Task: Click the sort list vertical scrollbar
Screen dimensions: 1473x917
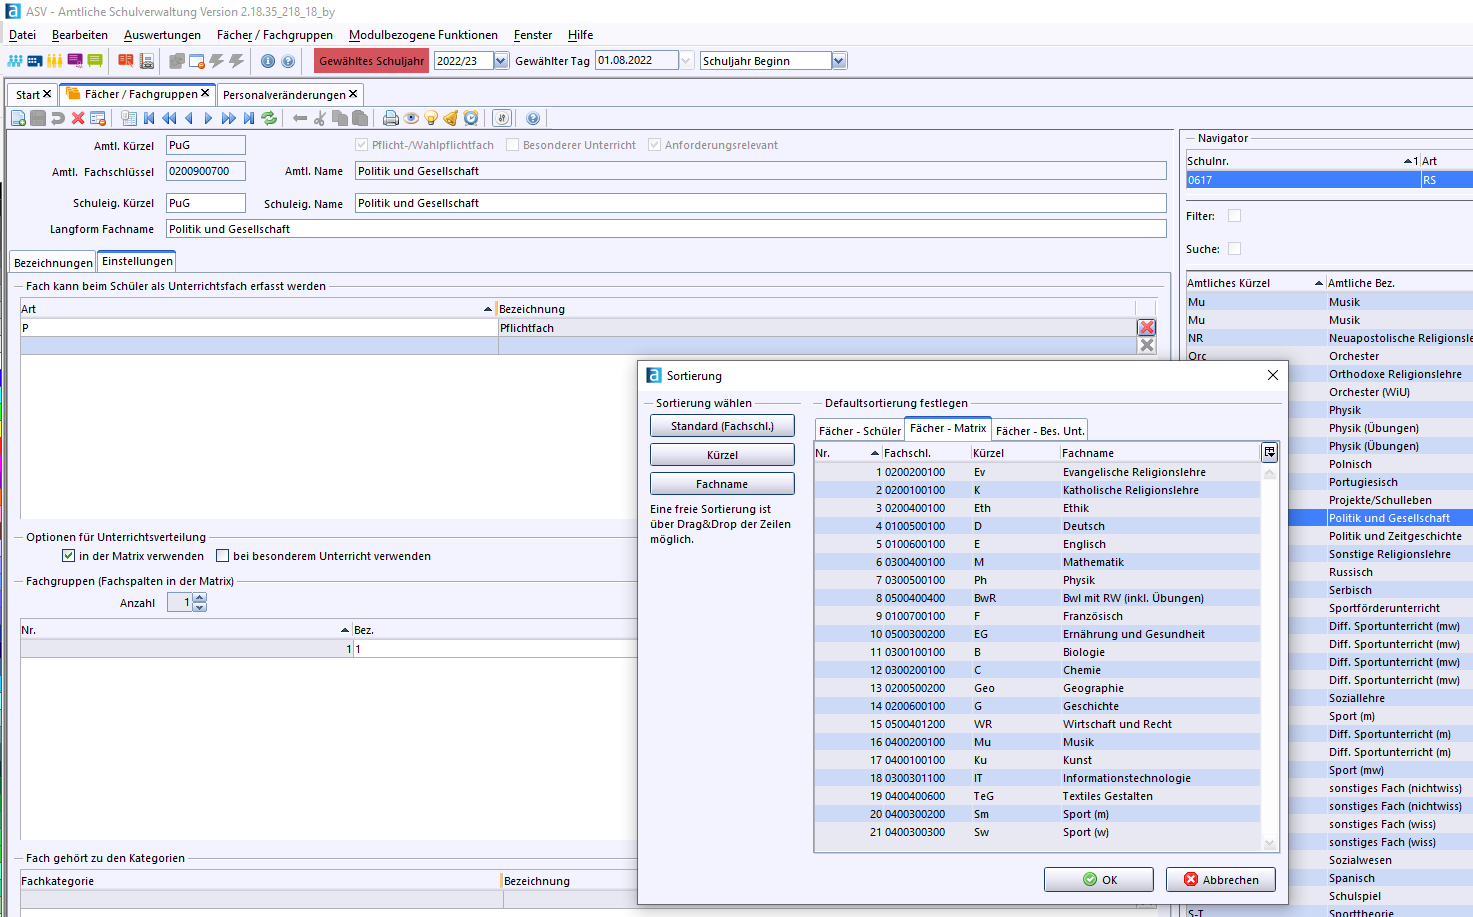Action: [x=1270, y=658]
